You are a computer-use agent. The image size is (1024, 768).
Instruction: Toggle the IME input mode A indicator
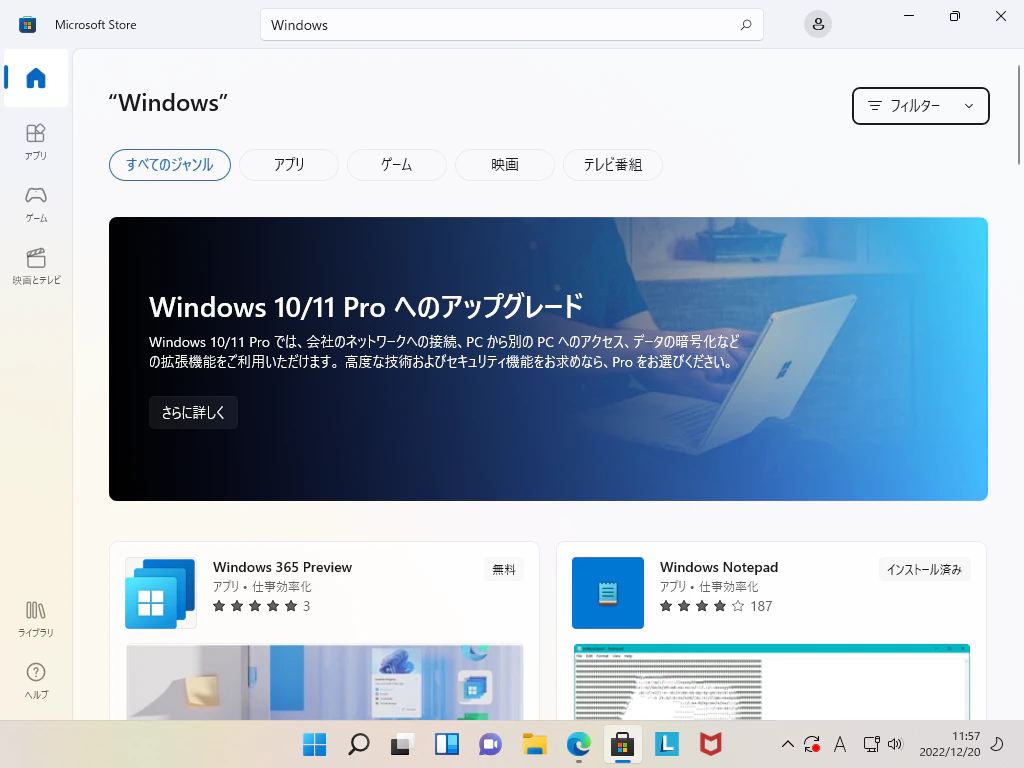840,744
